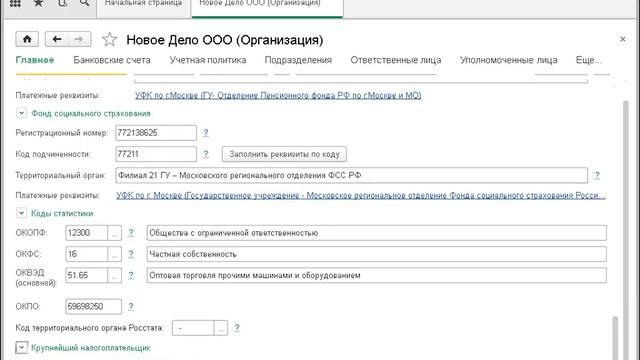Show help for Росстат territorial code
The image size is (640, 360).
point(237,328)
